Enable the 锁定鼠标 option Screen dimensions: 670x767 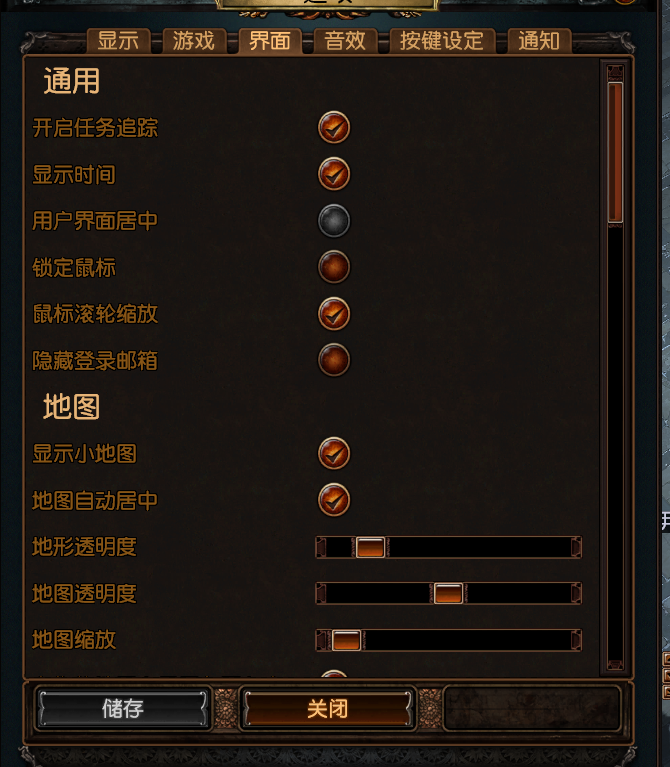point(334,267)
